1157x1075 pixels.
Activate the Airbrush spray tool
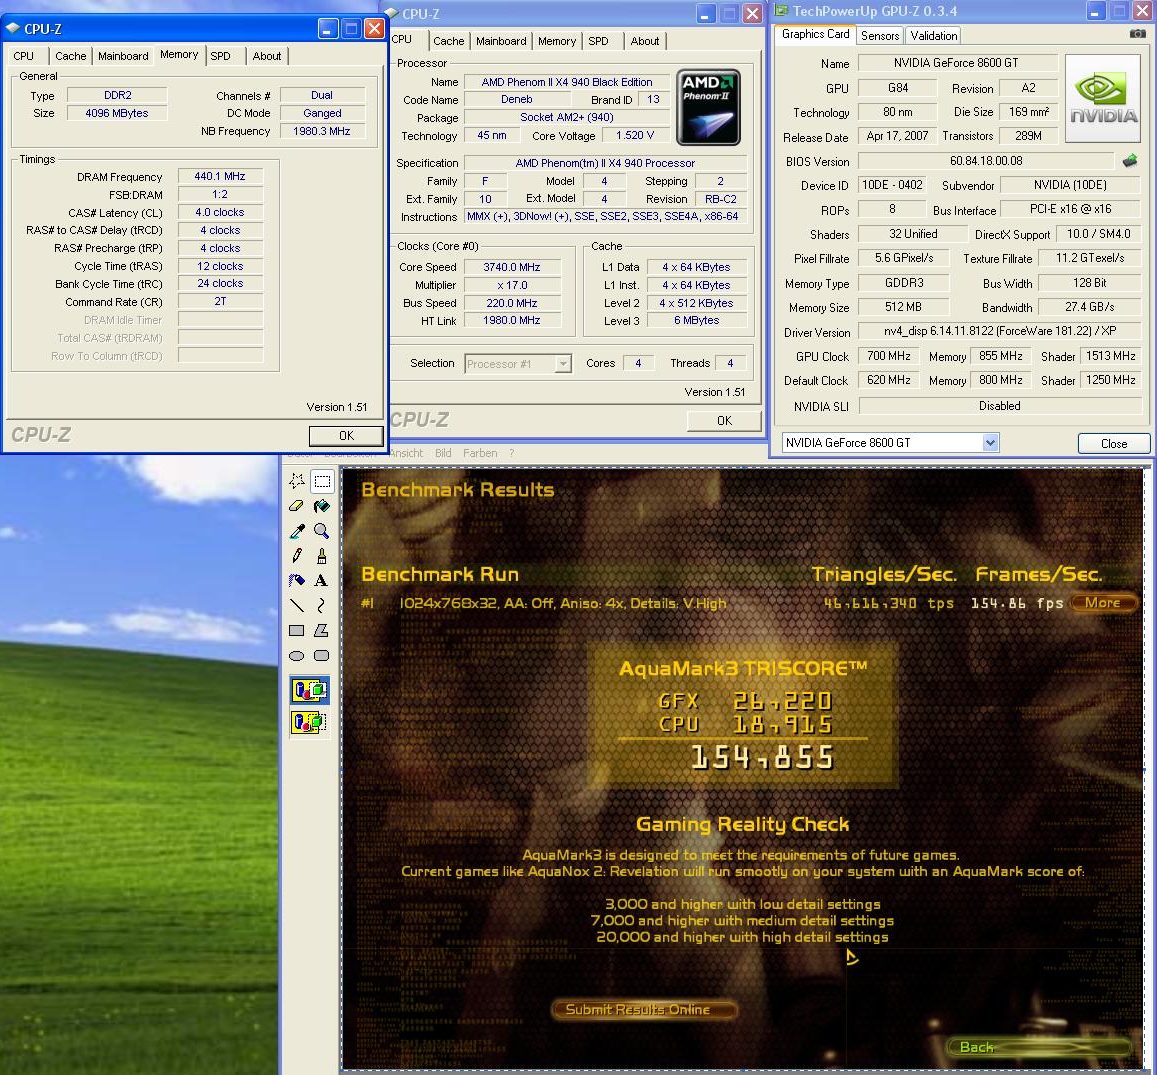click(x=297, y=581)
